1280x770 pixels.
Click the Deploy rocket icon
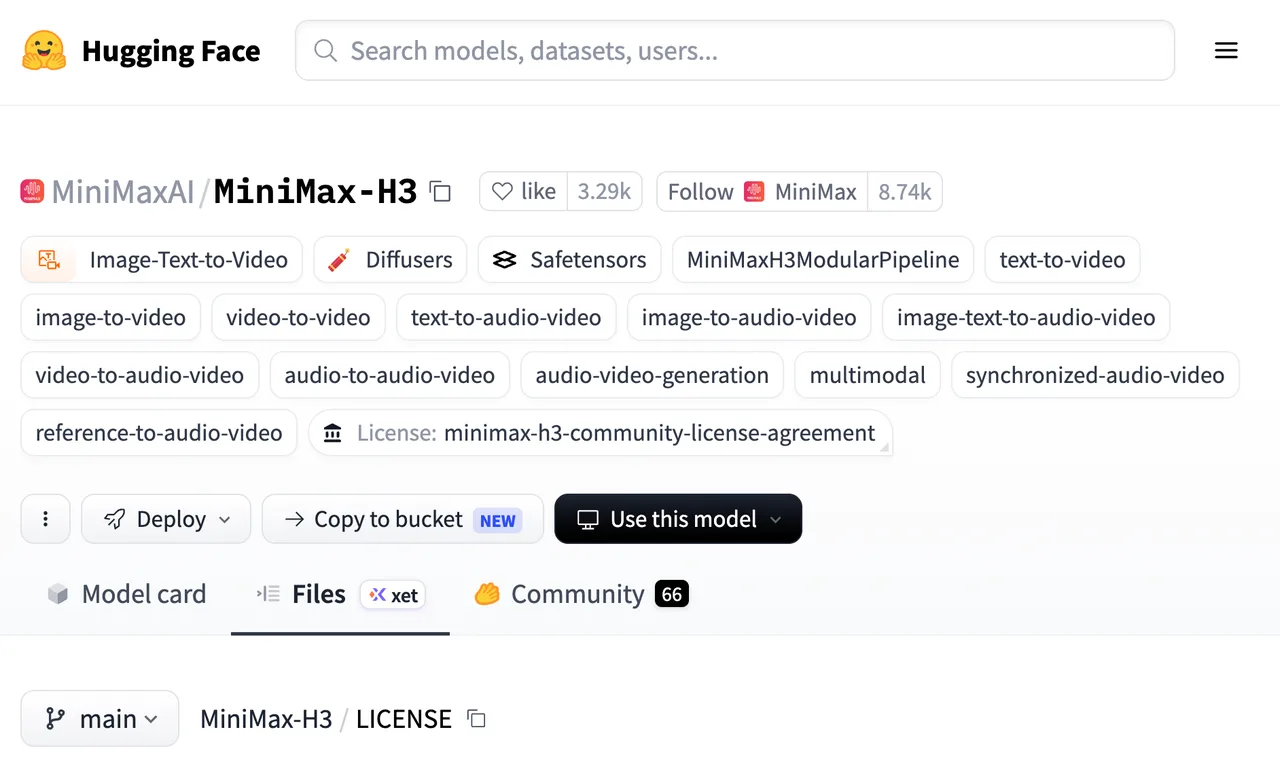pyautogui.click(x=115, y=519)
